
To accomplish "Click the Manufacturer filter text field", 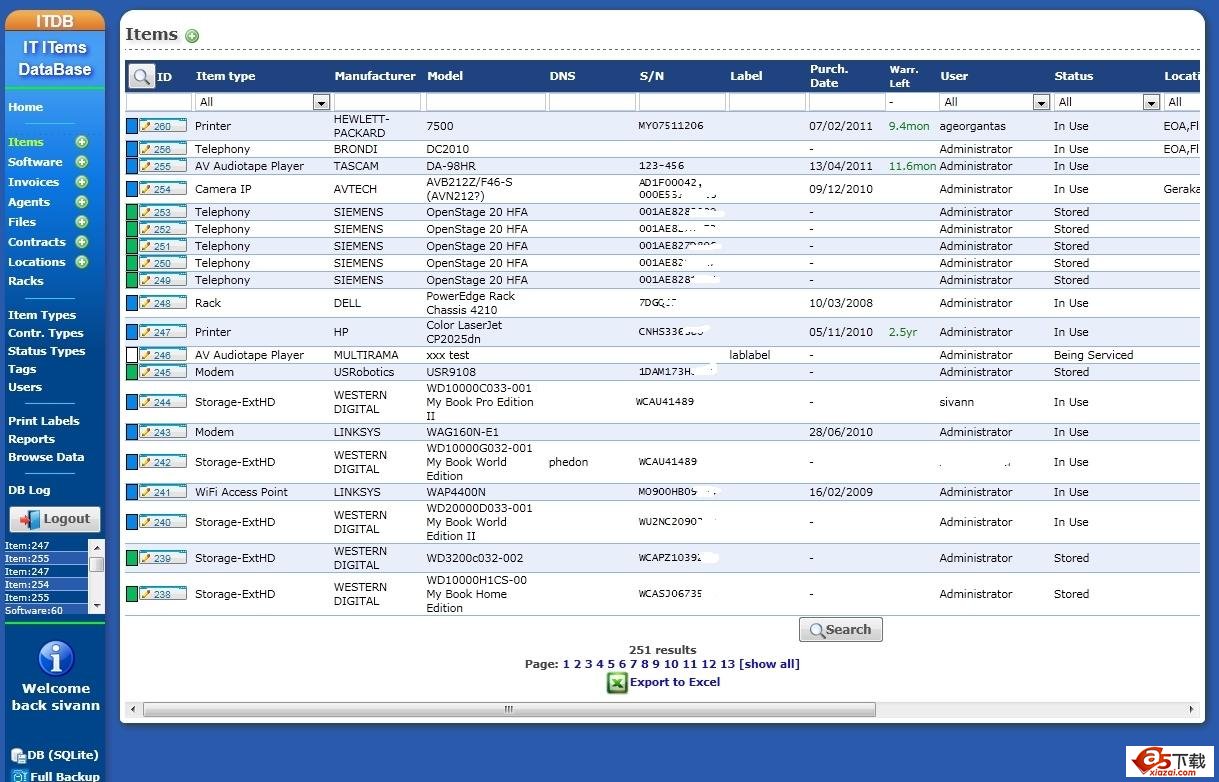I will coord(377,102).
